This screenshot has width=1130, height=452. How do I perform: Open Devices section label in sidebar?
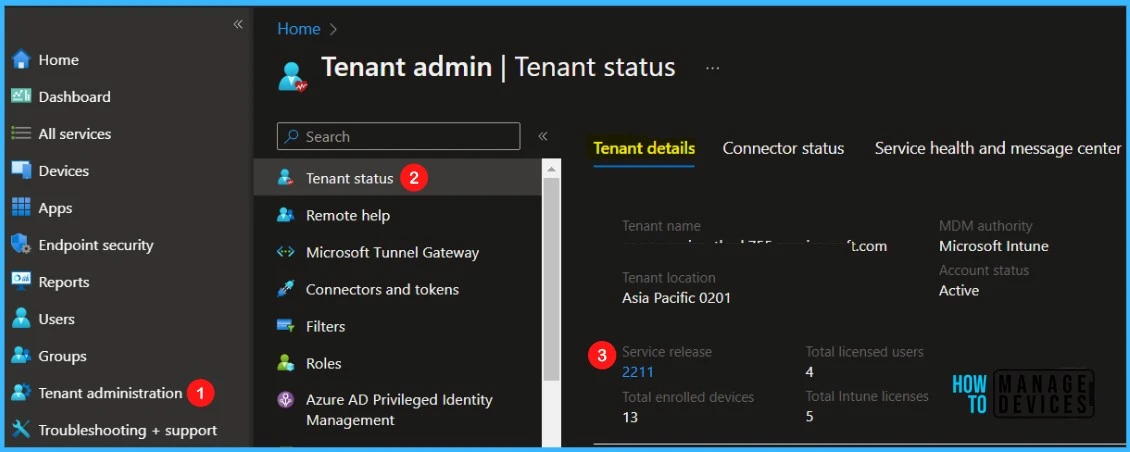(63, 171)
